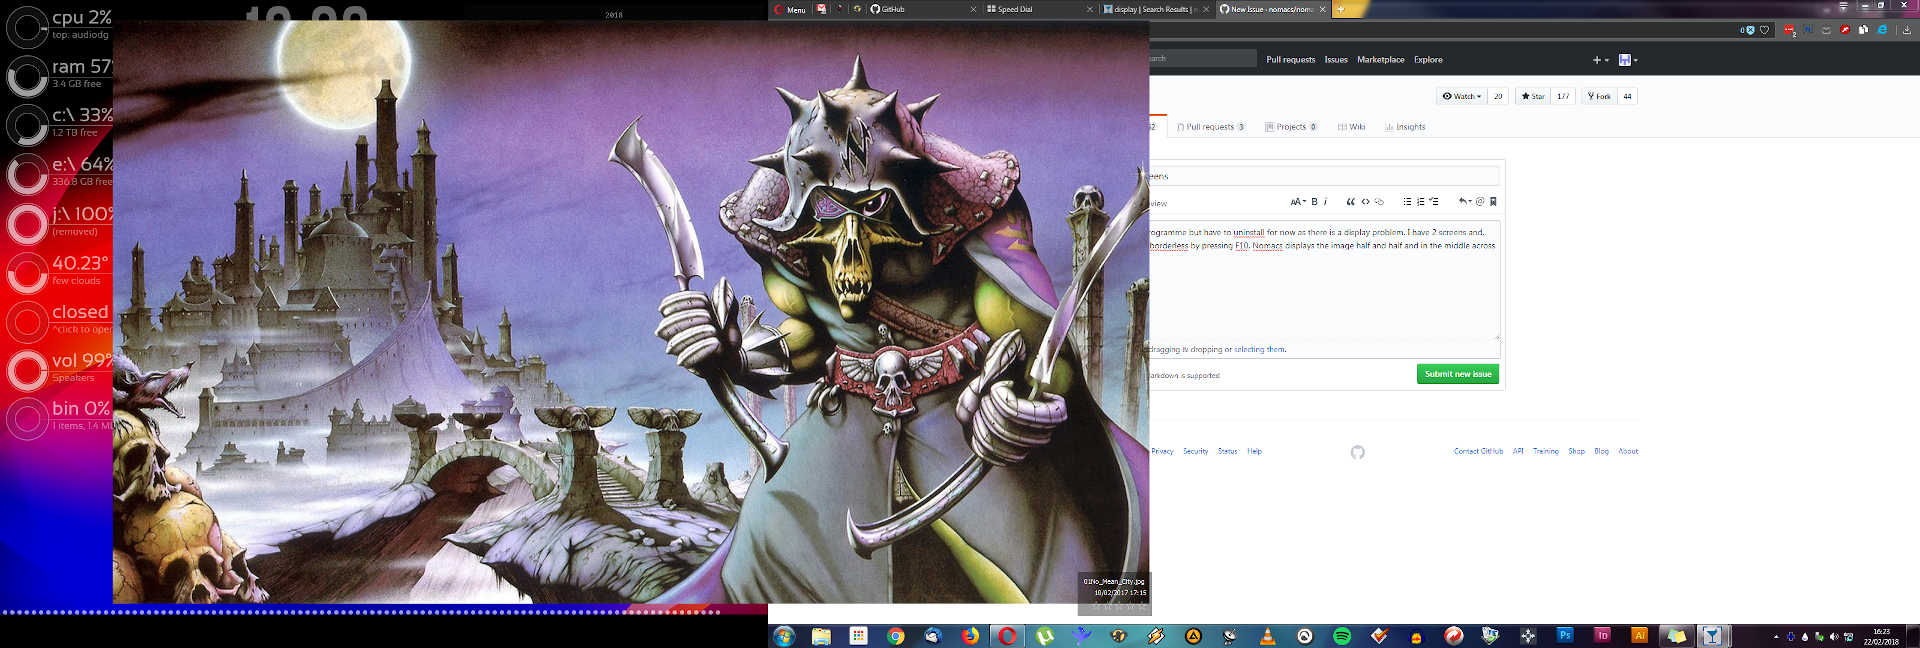1920x648 pixels.
Task: Click in the issue comment text area
Action: [1324, 280]
